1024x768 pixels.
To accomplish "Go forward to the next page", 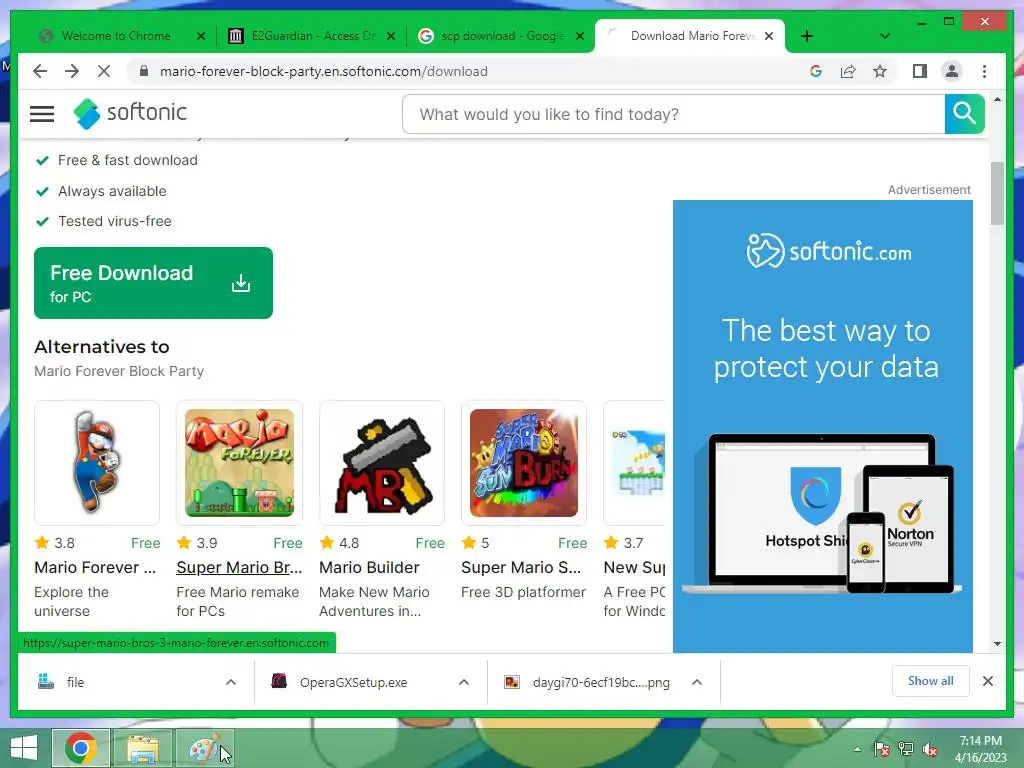I will [x=72, y=71].
